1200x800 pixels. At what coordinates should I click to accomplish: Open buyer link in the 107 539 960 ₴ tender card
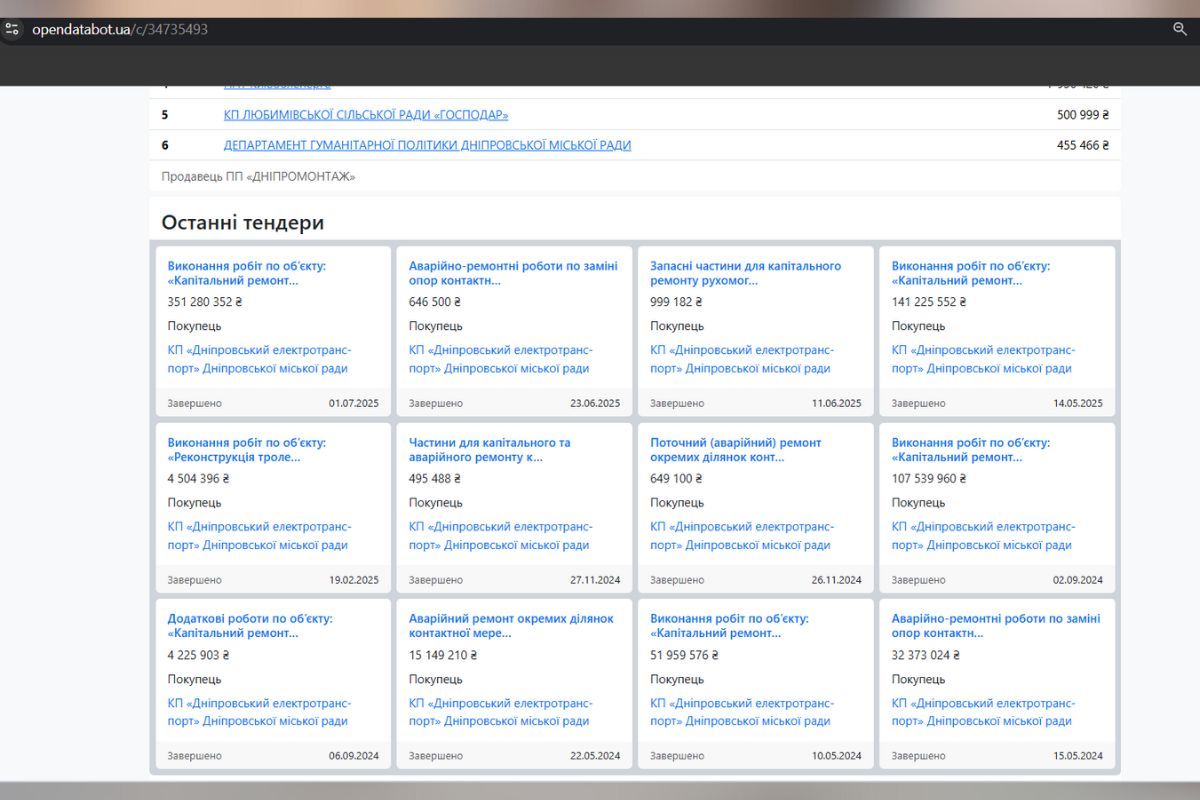[x=983, y=536]
